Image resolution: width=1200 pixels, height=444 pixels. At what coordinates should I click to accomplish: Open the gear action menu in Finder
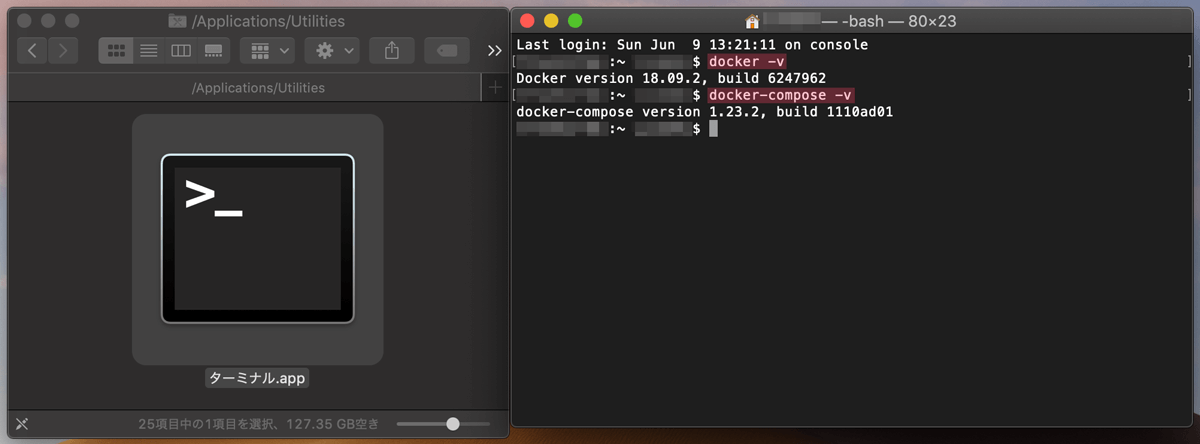[334, 50]
